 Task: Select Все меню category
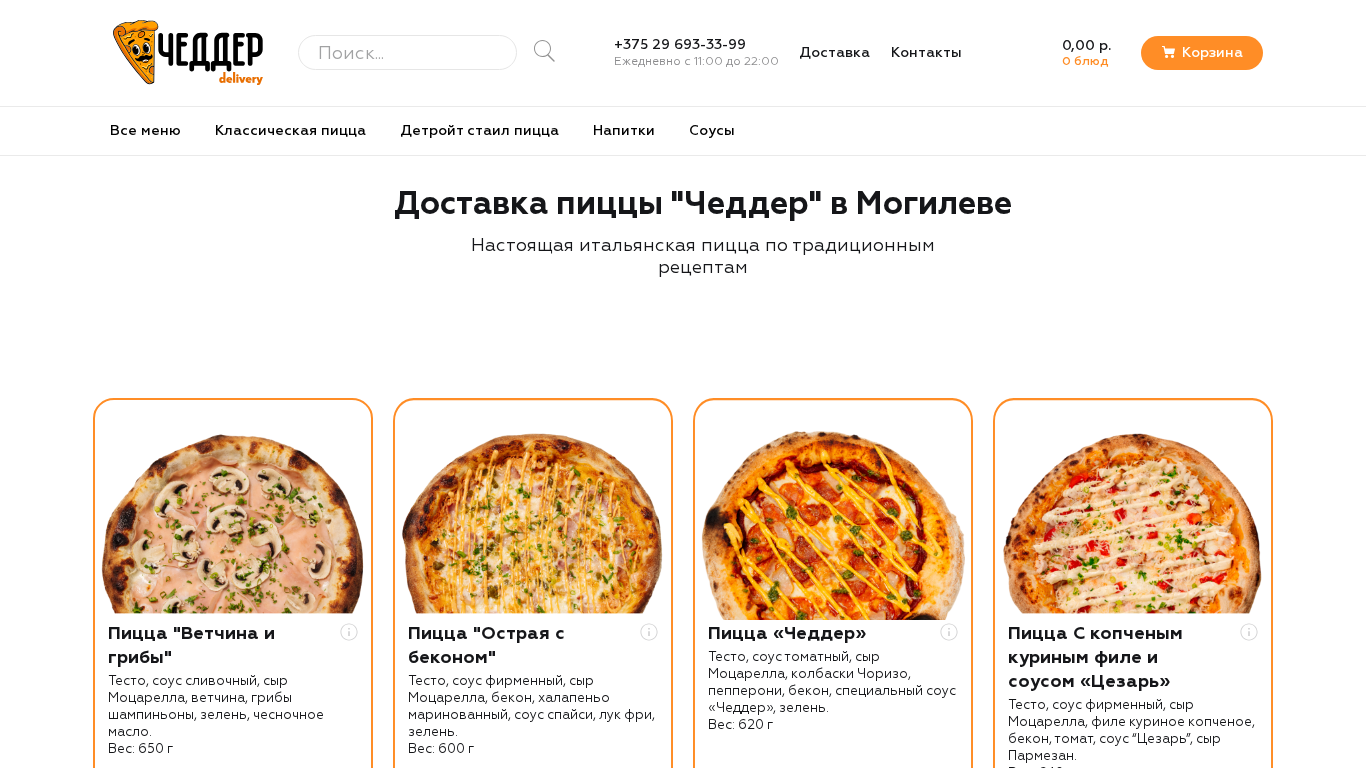pos(145,131)
